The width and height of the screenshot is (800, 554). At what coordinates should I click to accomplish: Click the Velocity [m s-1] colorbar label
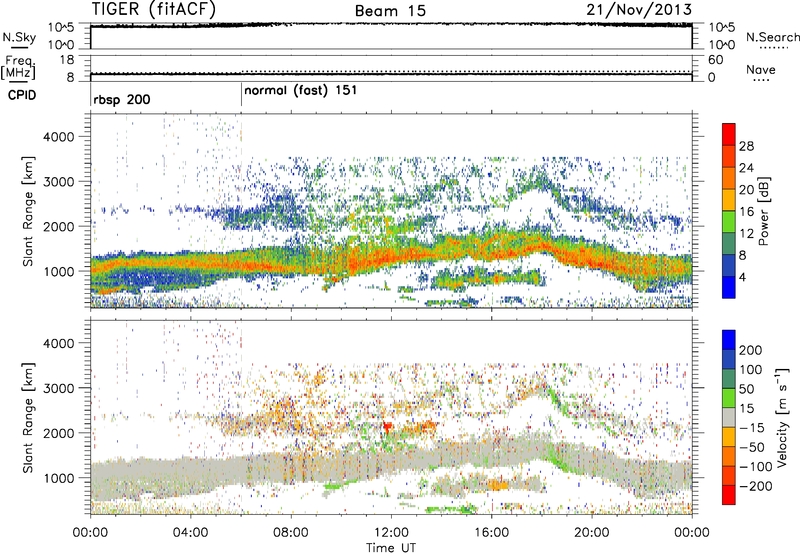pyautogui.click(x=782, y=417)
